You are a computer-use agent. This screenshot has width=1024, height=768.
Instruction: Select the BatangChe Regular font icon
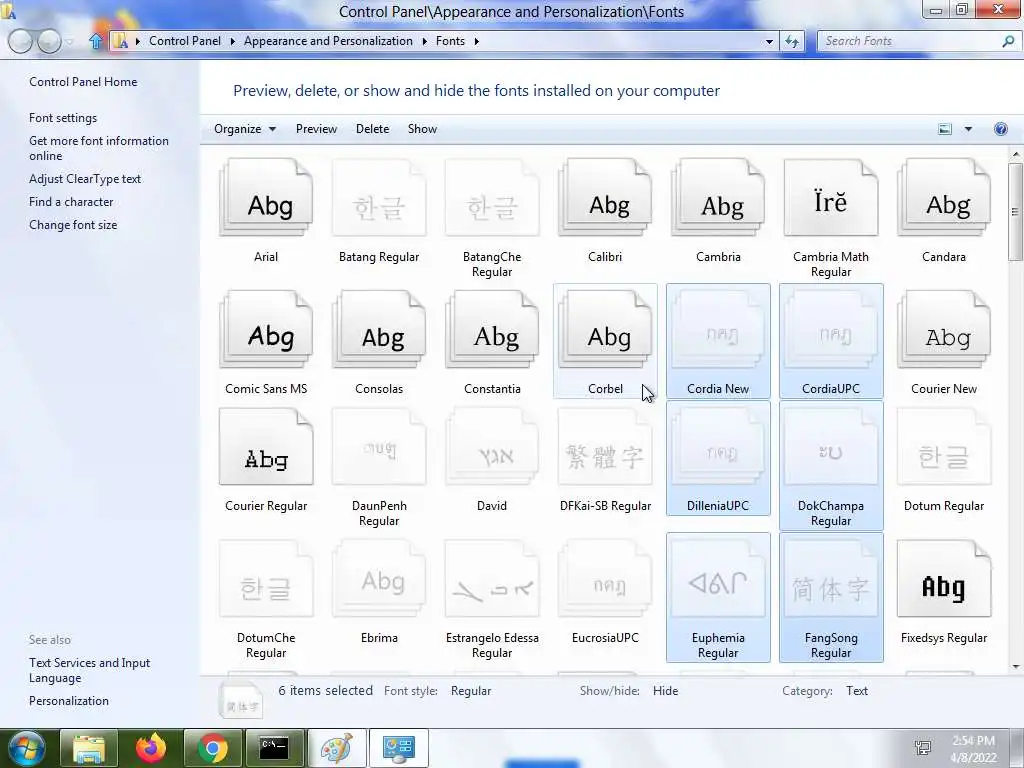point(492,197)
